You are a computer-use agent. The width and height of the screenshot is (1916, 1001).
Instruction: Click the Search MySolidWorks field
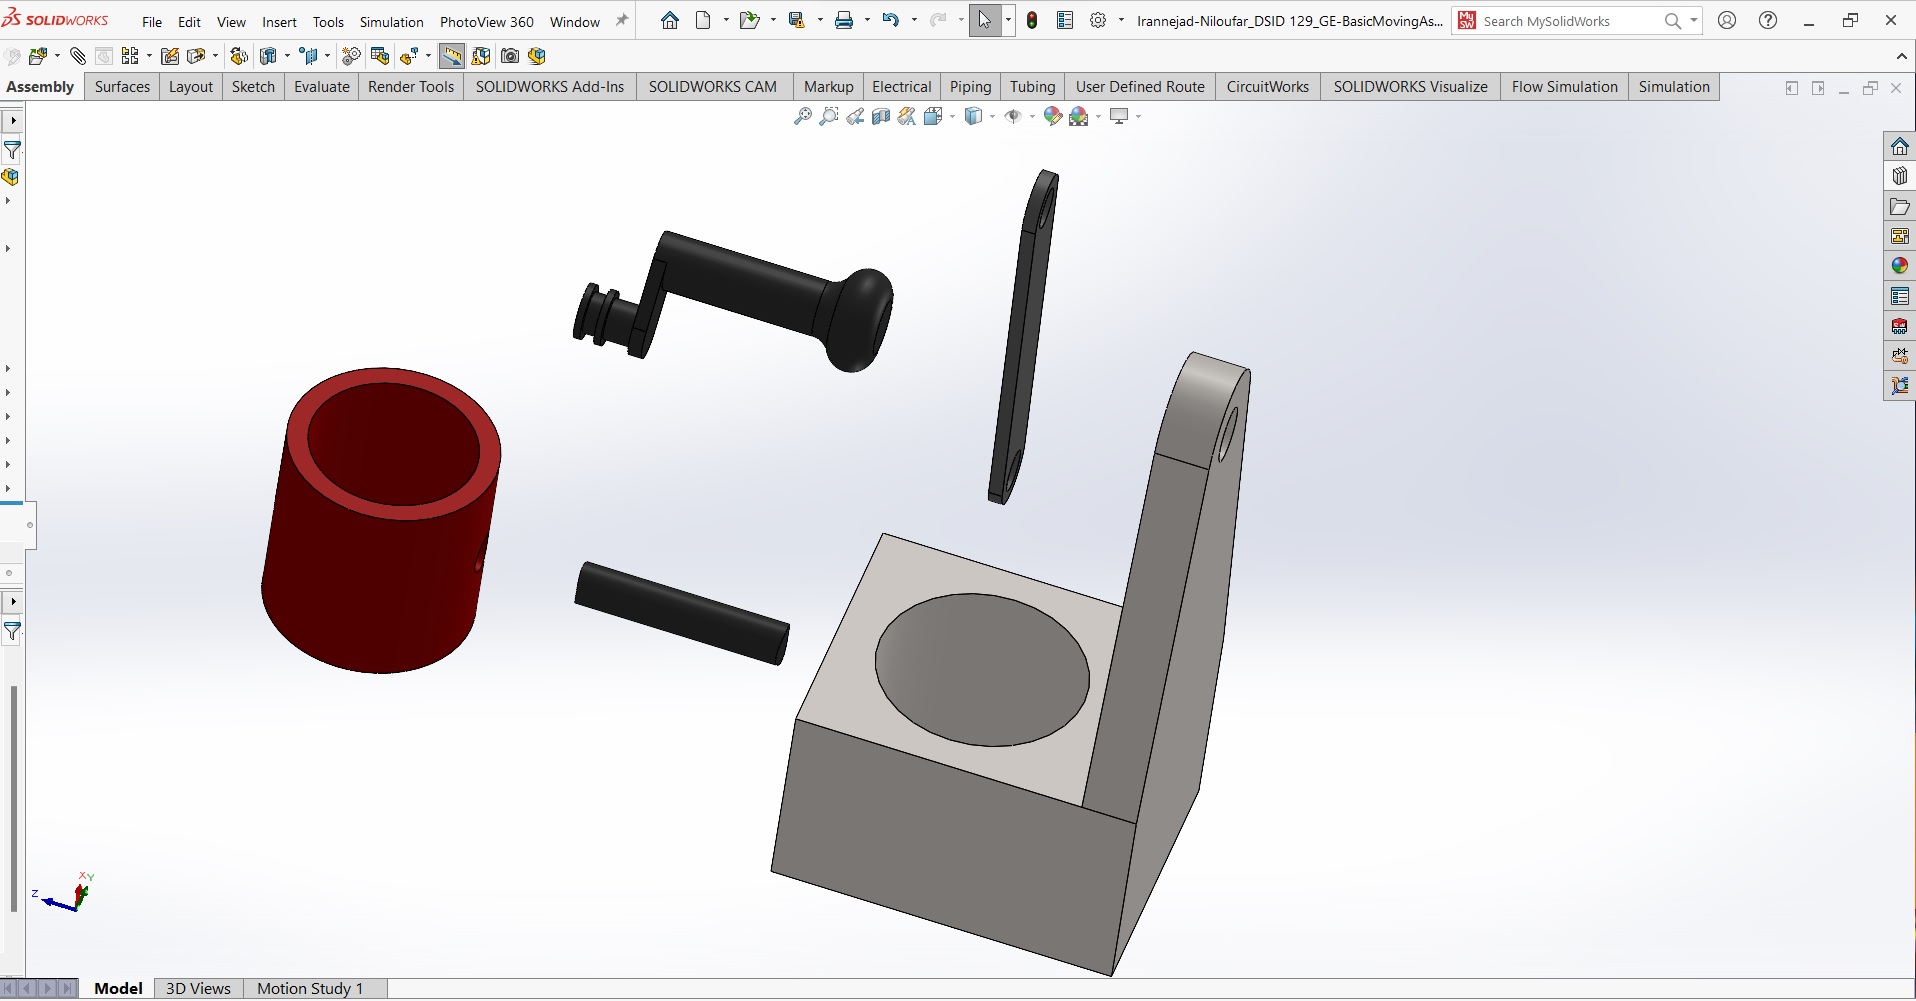click(1565, 21)
